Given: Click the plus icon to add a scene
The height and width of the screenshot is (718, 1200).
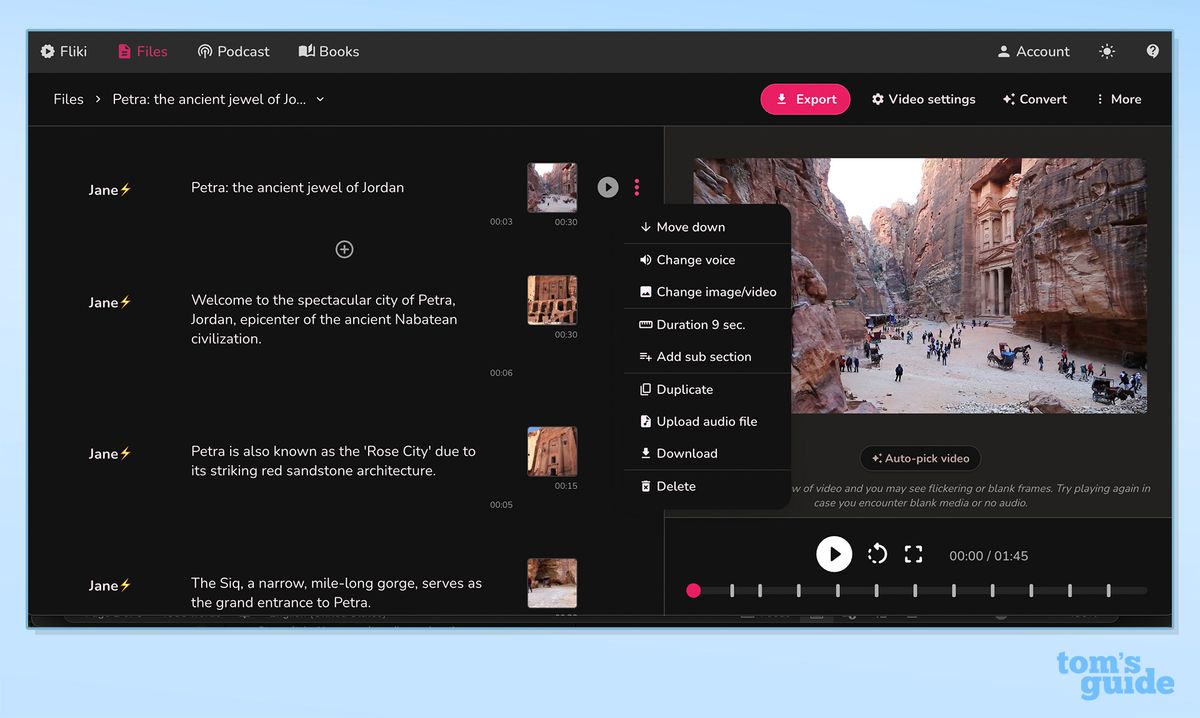Looking at the screenshot, I should 344,249.
